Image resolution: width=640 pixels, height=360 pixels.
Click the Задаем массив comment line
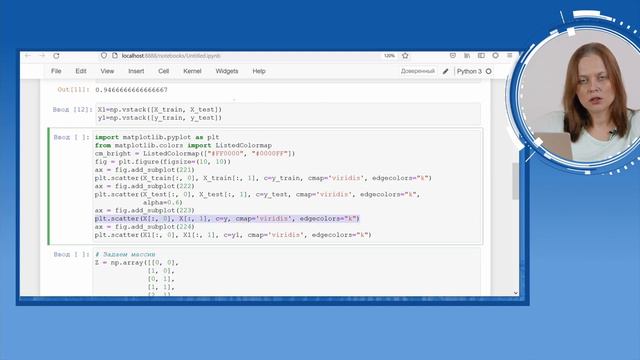coord(125,254)
